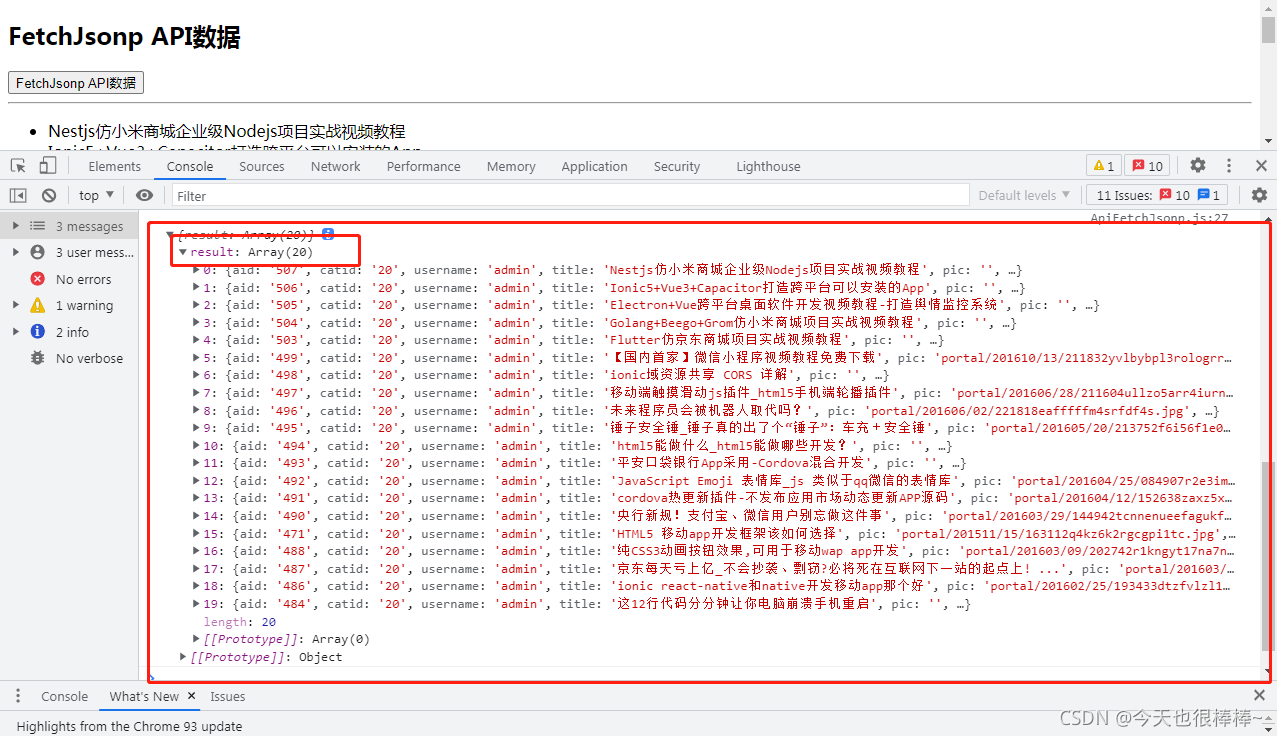Image resolution: width=1277 pixels, height=736 pixels.
Task: Open the Sources tab
Action: tap(262, 166)
